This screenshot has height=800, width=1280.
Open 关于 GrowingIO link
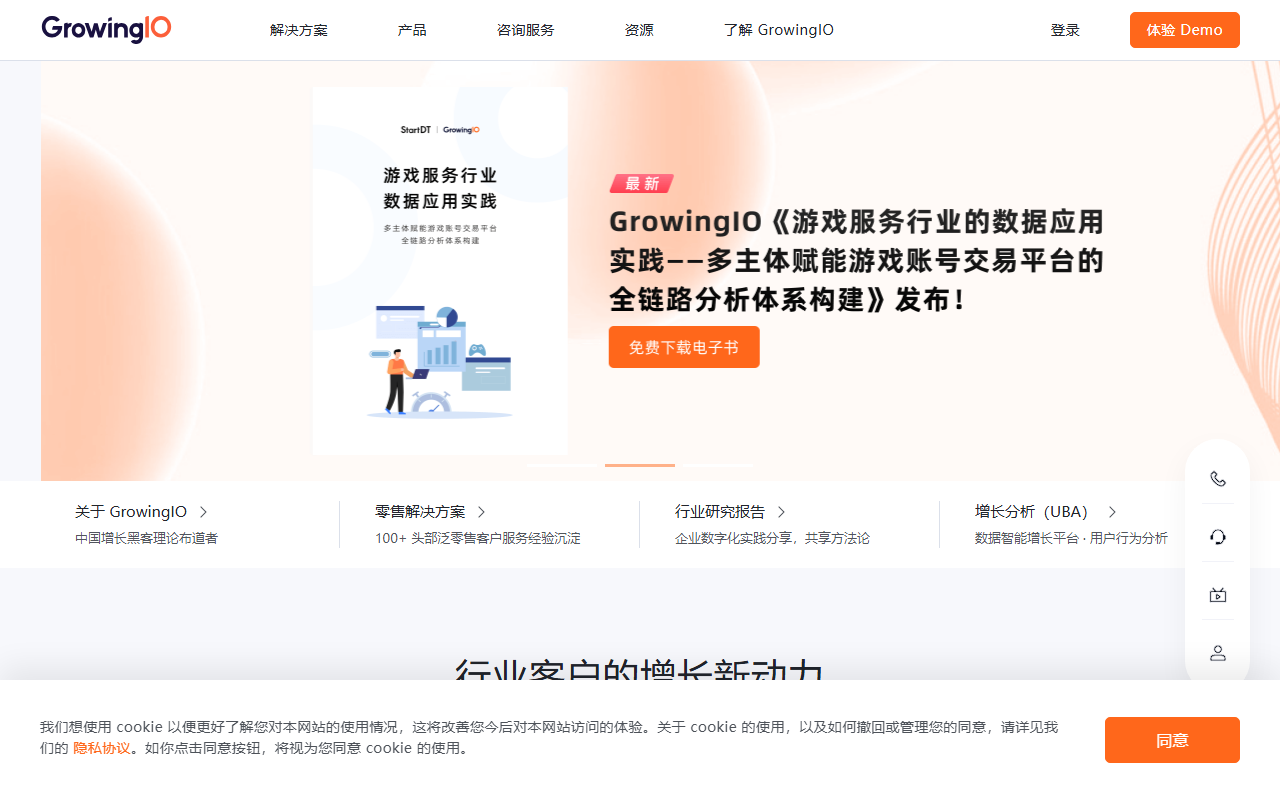tap(131, 511)
